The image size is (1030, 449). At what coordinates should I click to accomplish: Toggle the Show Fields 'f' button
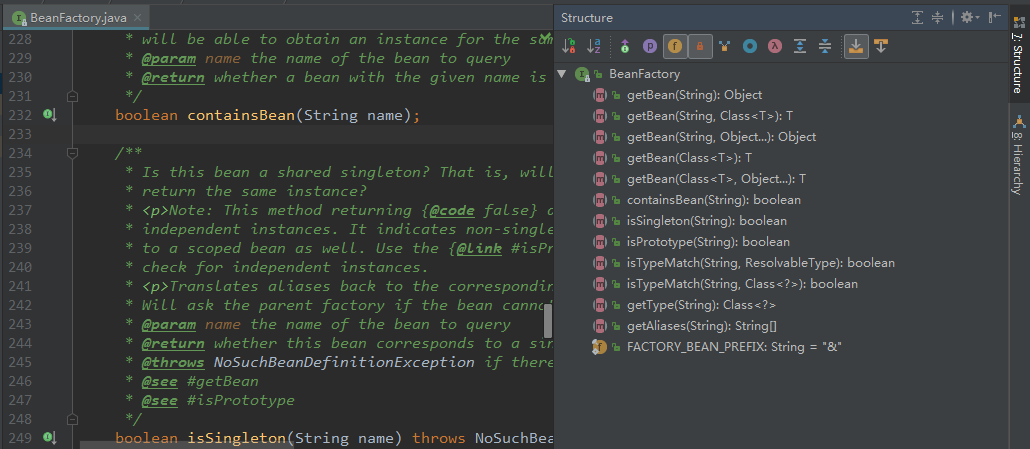[x=675, y=46]
